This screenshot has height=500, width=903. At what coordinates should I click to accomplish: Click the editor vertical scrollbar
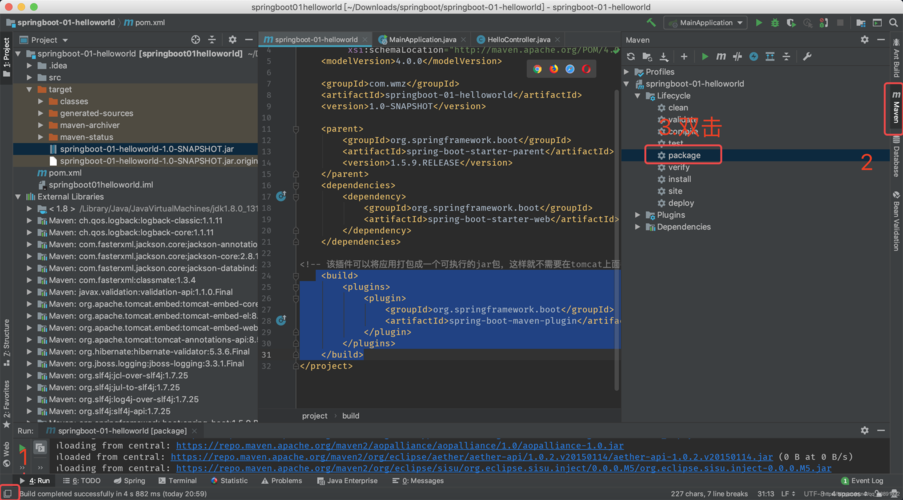(616, 242)
